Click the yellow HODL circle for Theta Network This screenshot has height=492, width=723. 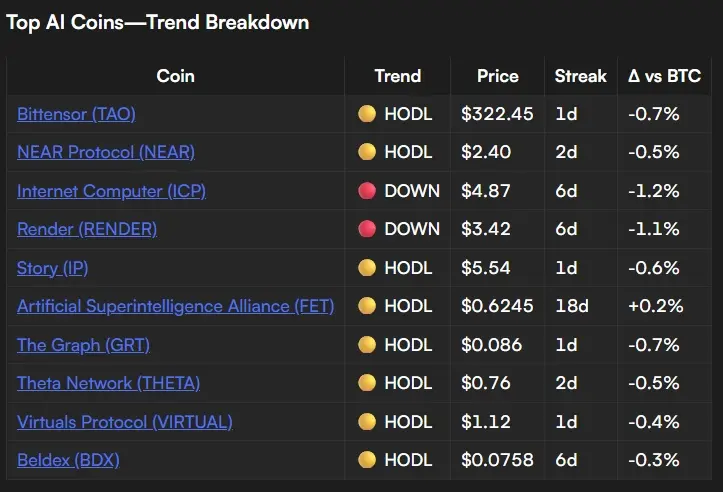click(x=367, y=383)
